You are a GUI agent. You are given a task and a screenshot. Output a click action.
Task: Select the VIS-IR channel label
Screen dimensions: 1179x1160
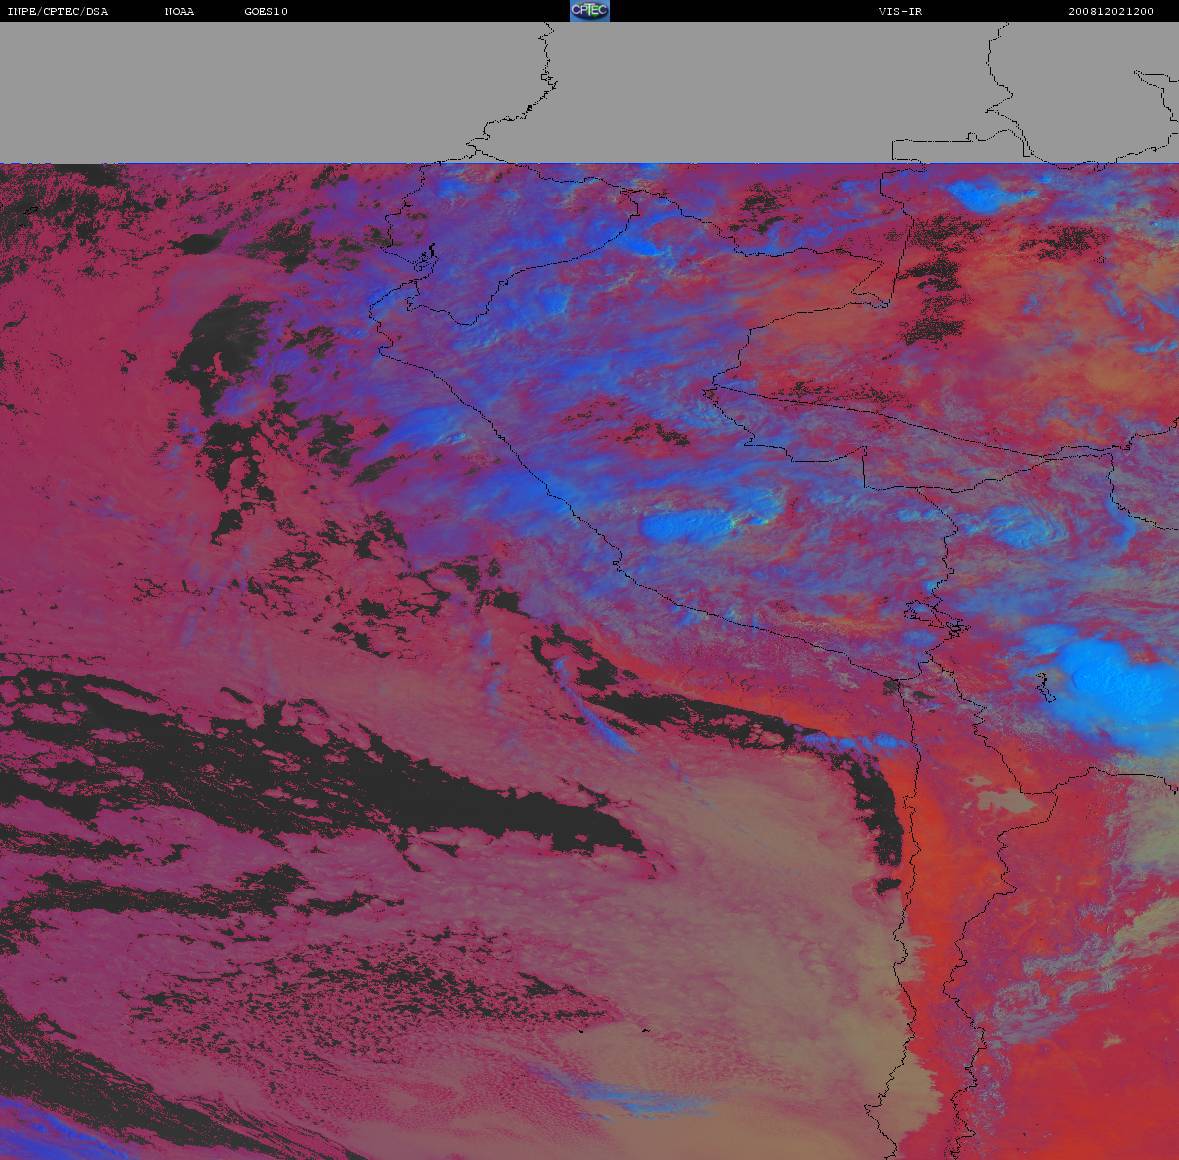pos(900,12)
